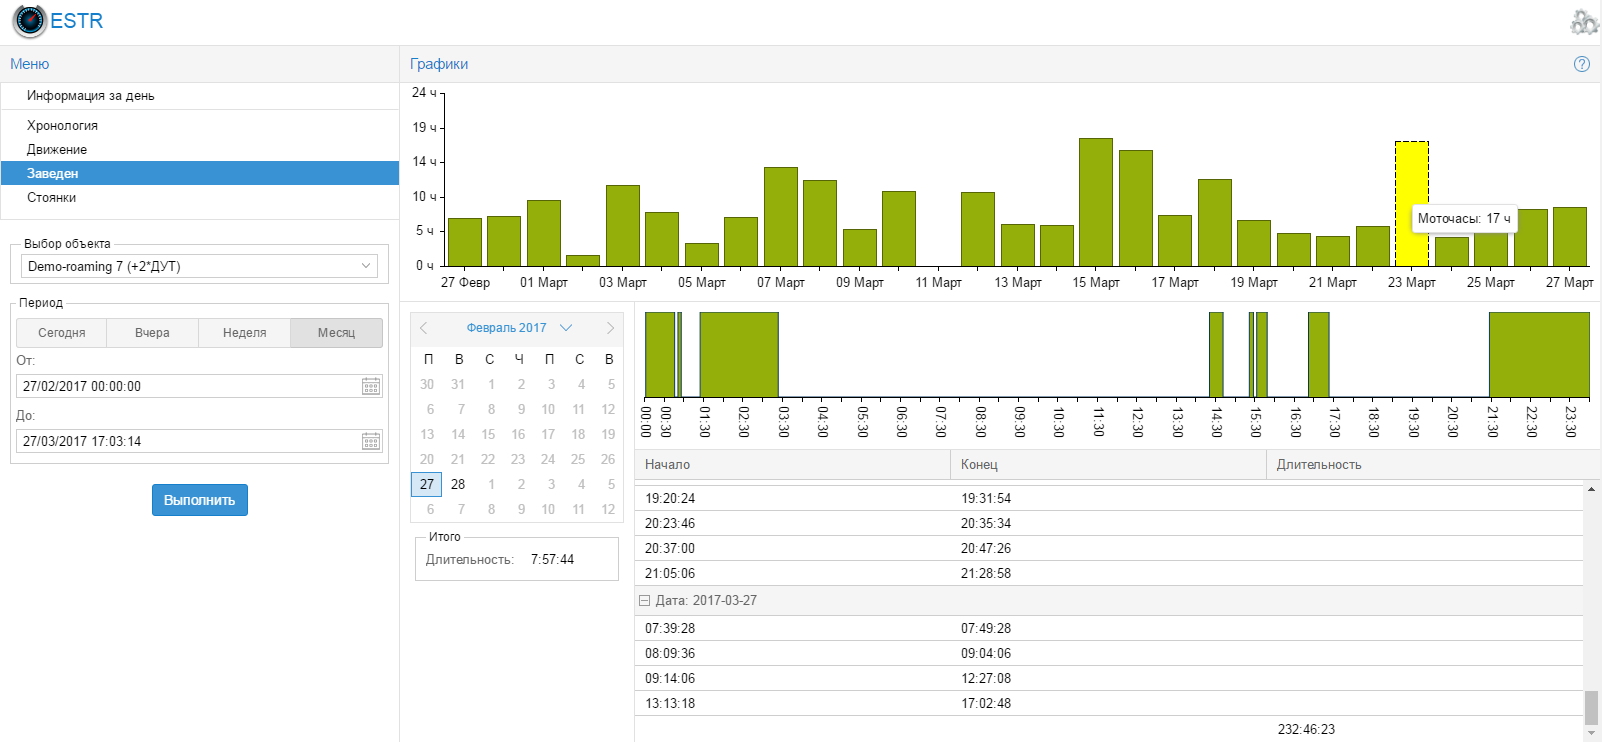The width and height of the screenshot is (1602, 742).
Task: Sort by the Начало column header
Action: pos(792,465)
